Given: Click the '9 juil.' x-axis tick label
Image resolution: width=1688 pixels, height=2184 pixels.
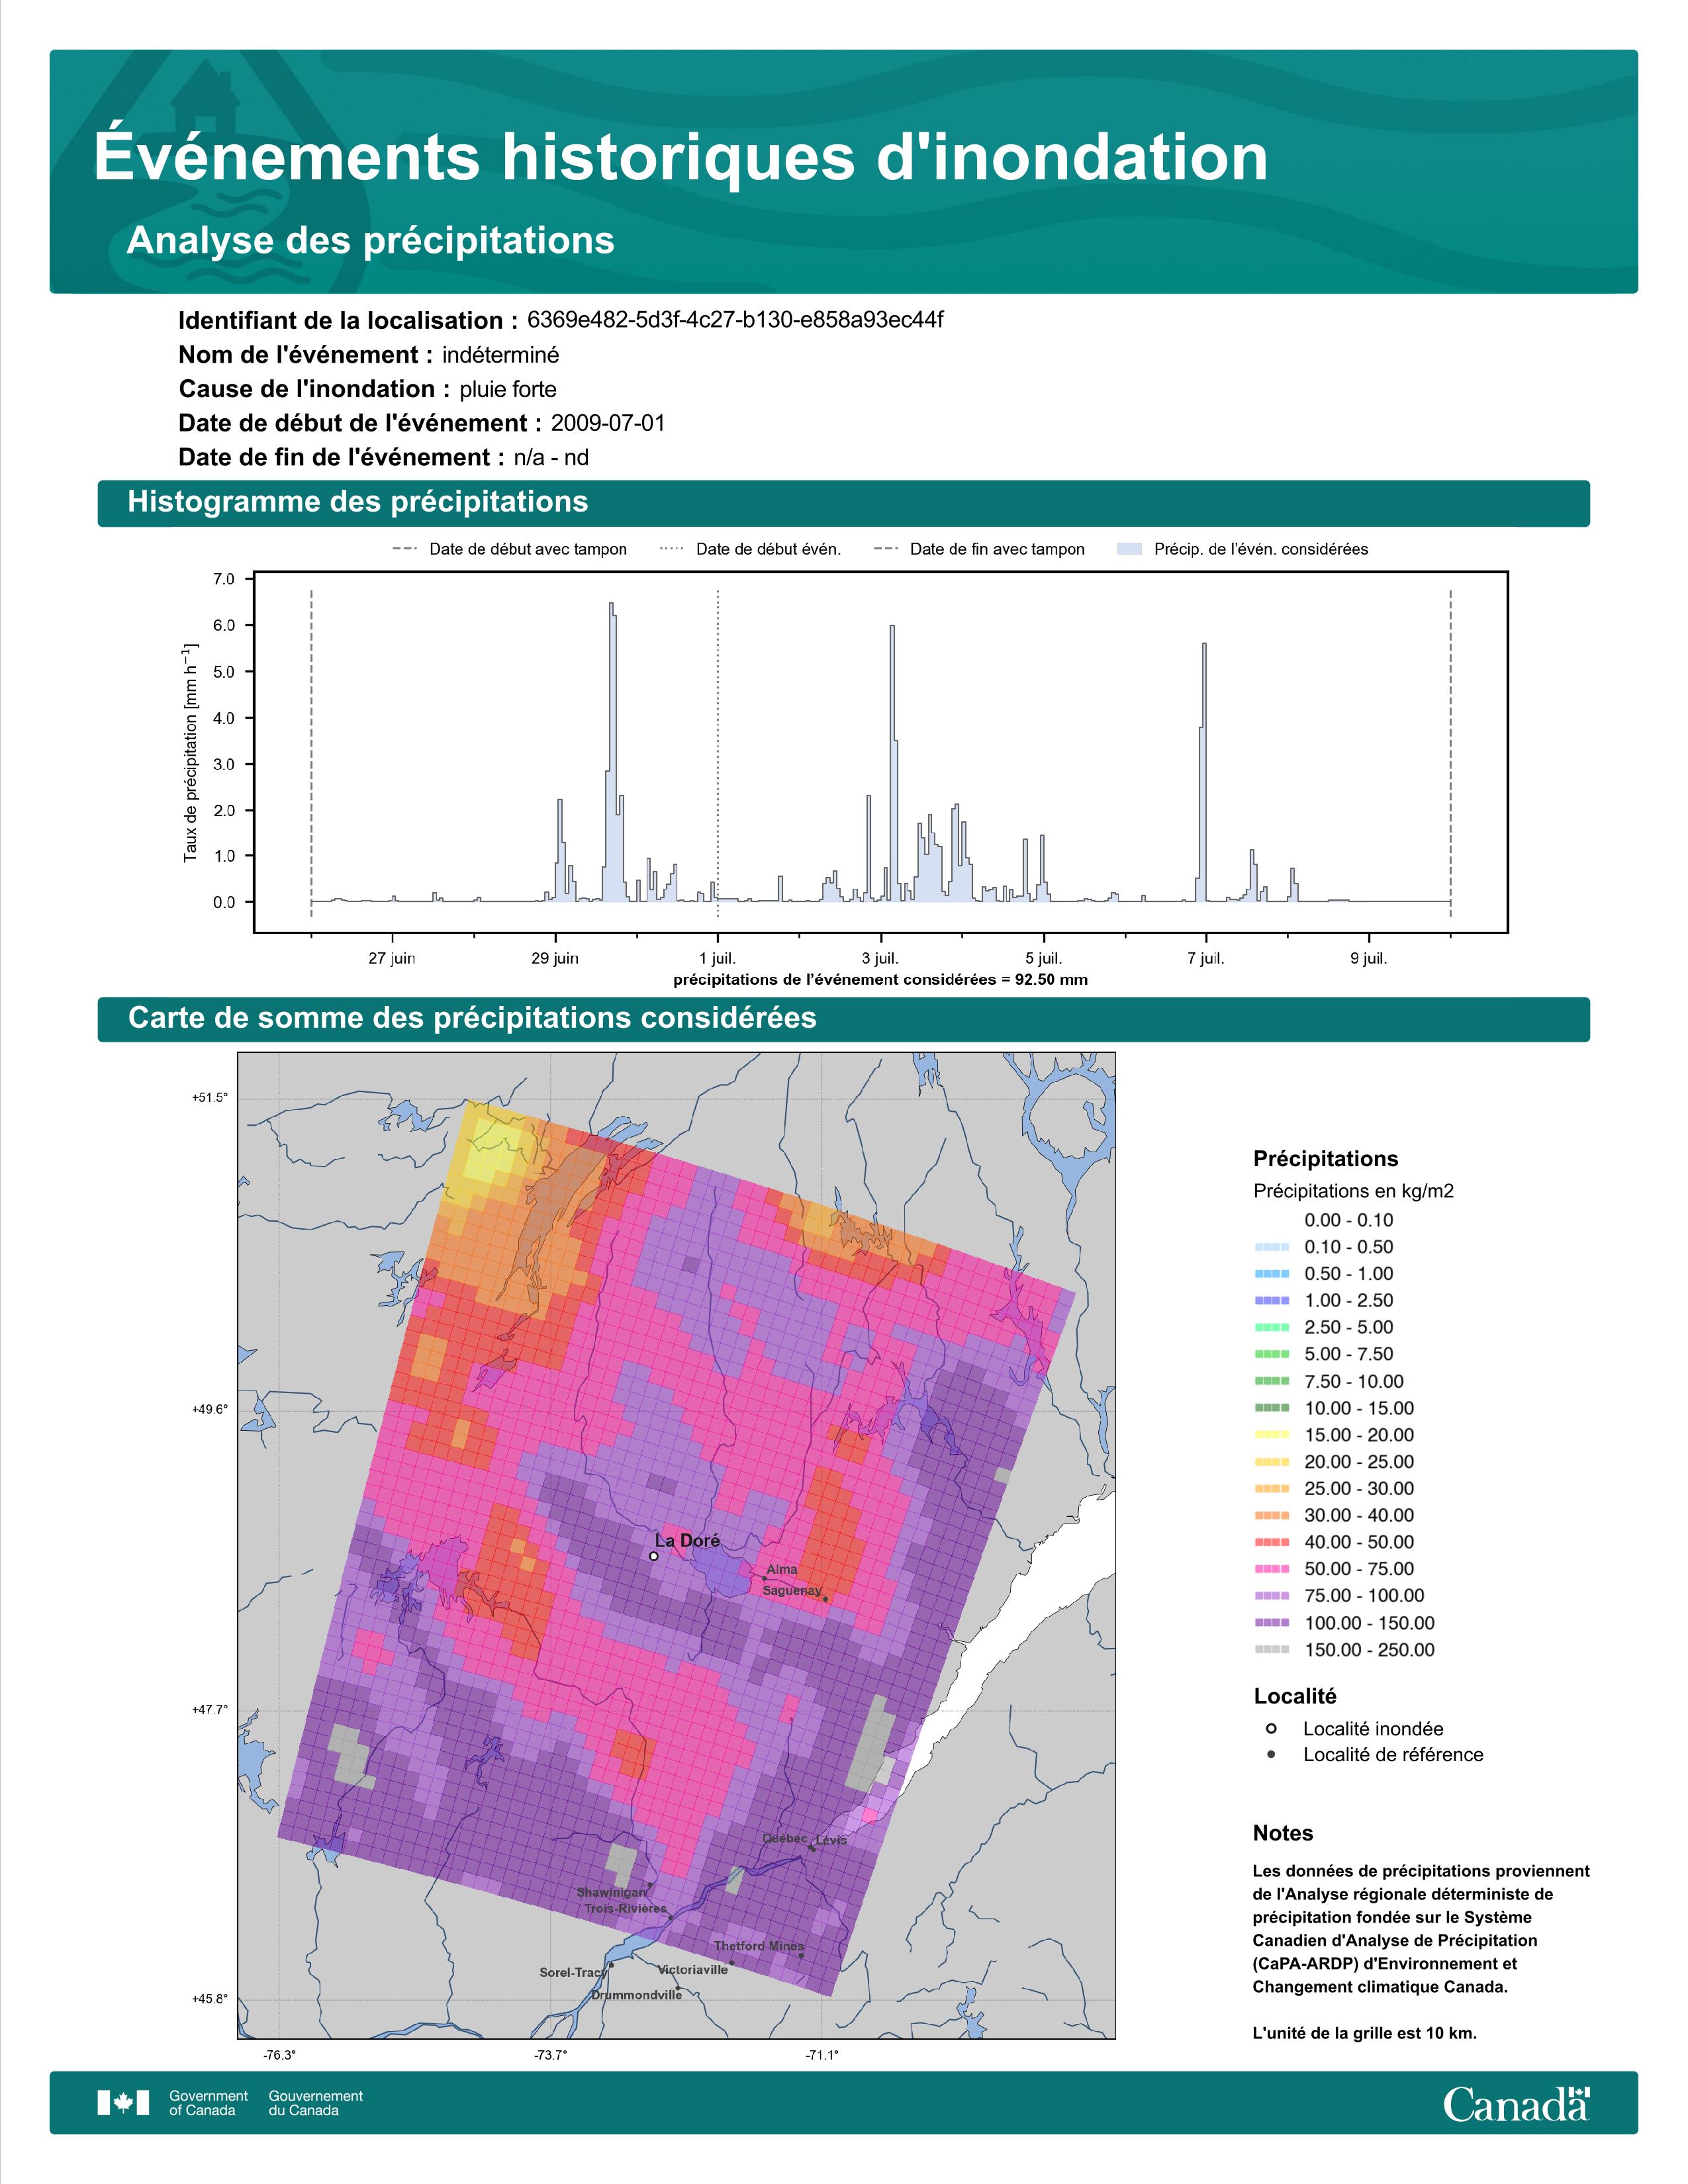Looking at the screenshot, I should (1369, 959).
